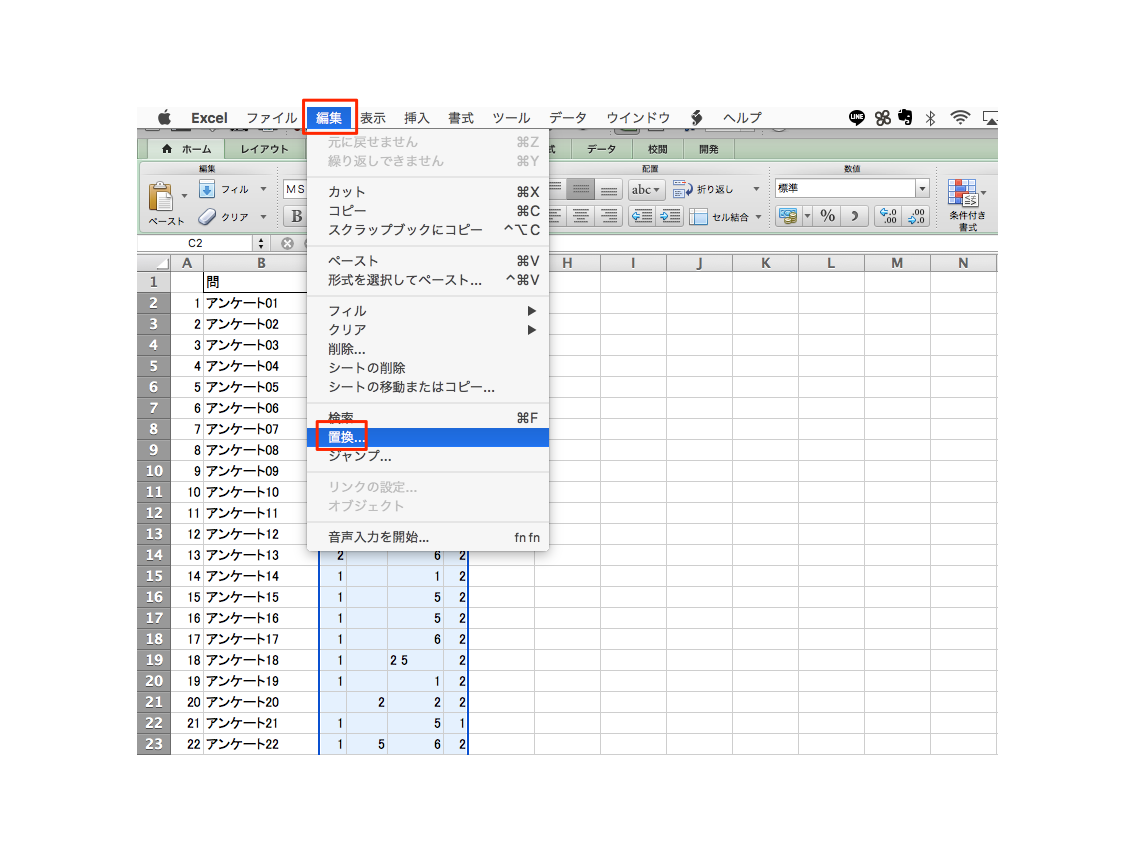
Task: Select column K header
Action: pyautogui.click(x=765, y=263)
